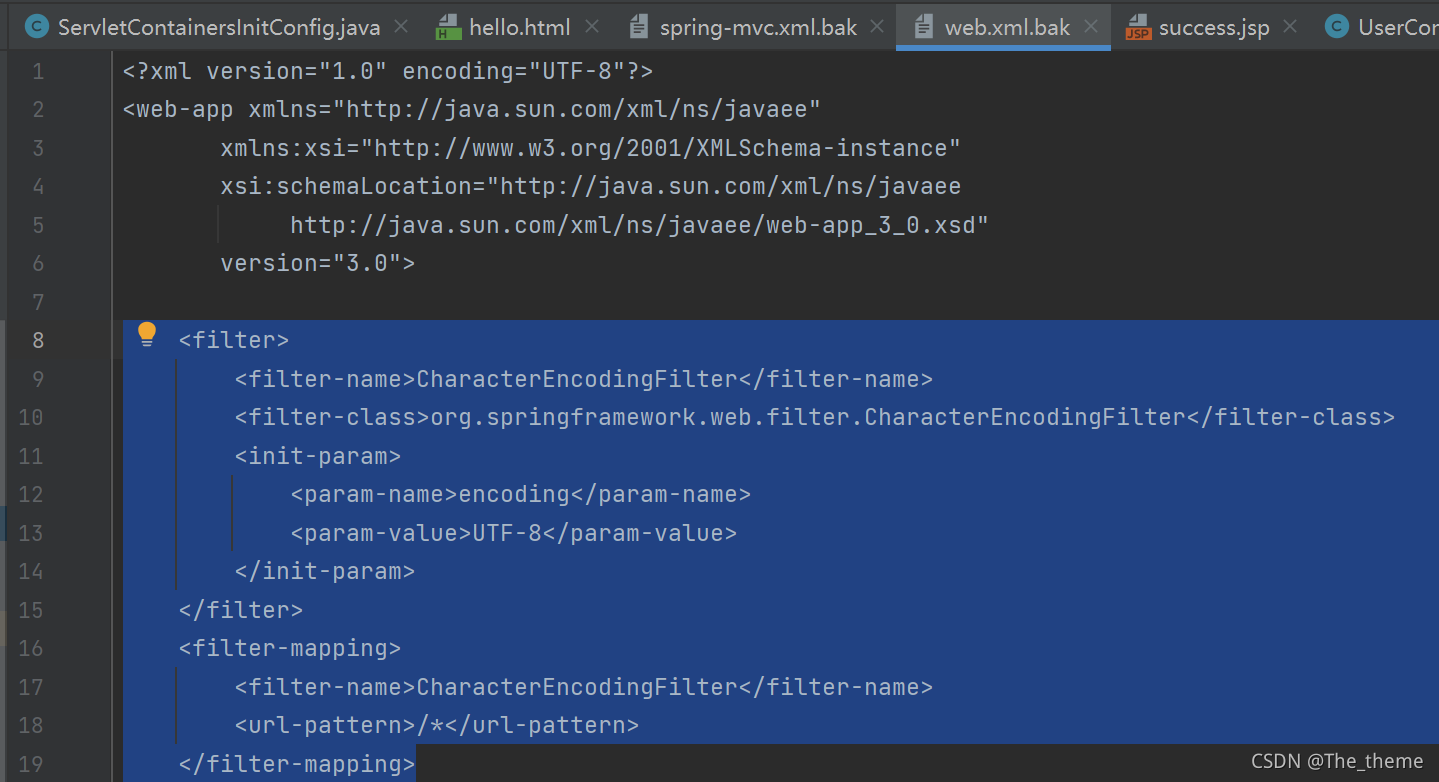Image resolution: width=1439 pixels, height=782 pixels.
Task: Click the param-name encoding line
Action: pos(521,494)
